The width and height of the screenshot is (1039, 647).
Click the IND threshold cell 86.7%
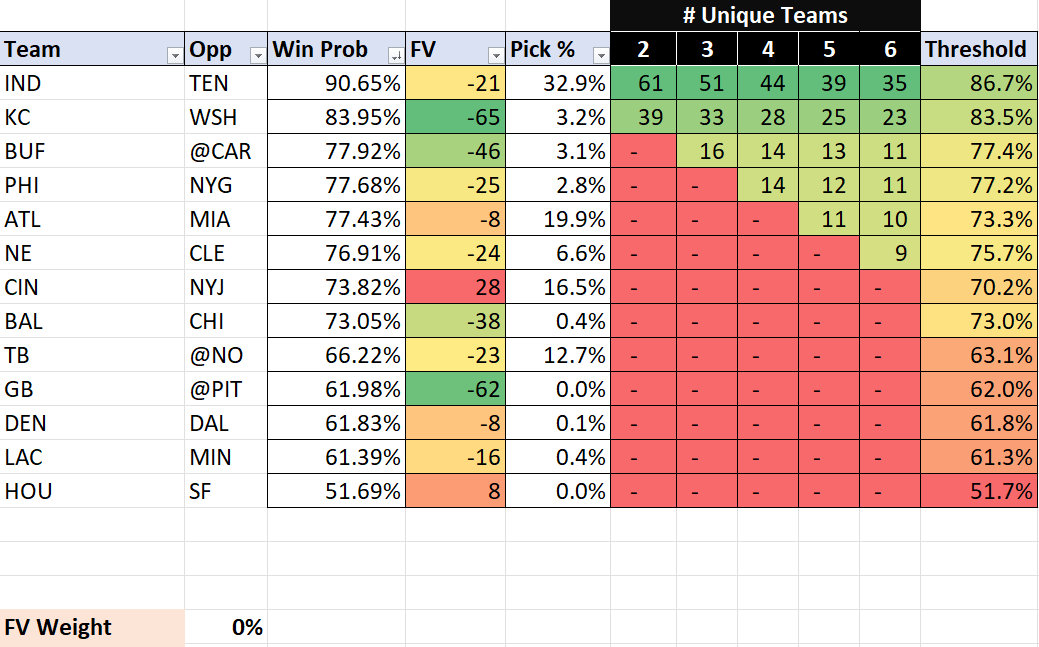979,84
